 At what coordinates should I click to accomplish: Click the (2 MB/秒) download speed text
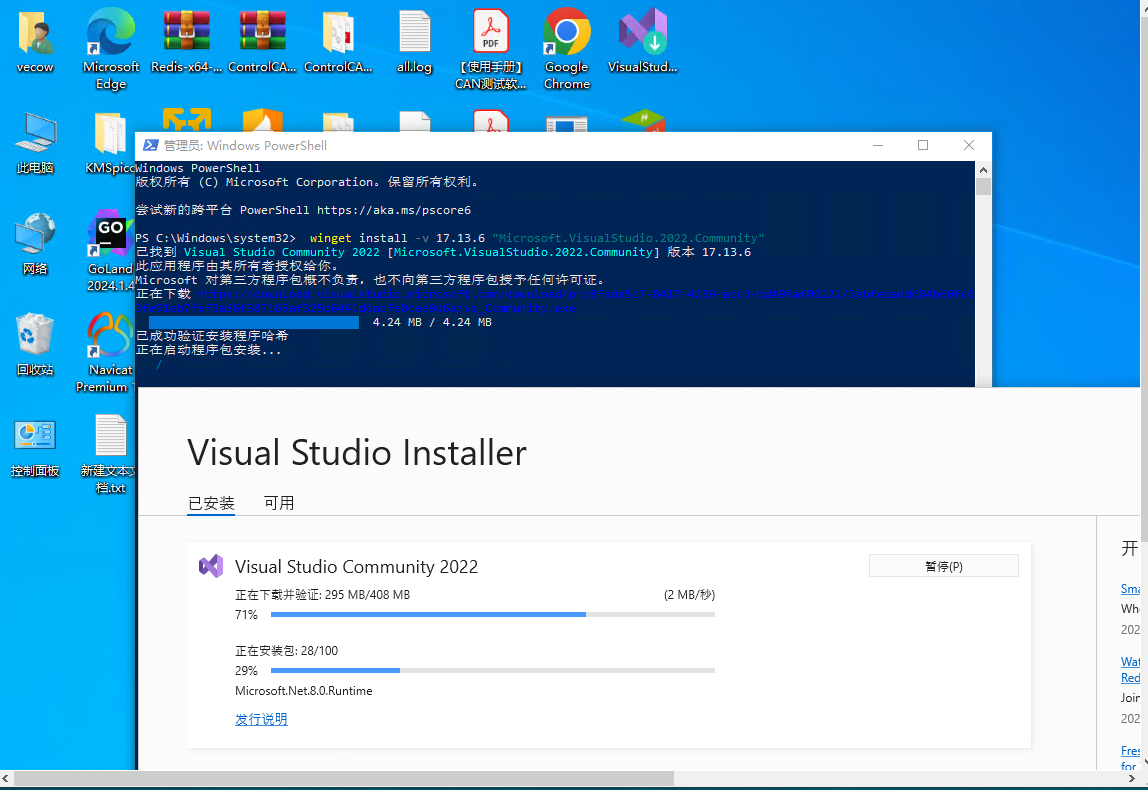pos(689,595)
